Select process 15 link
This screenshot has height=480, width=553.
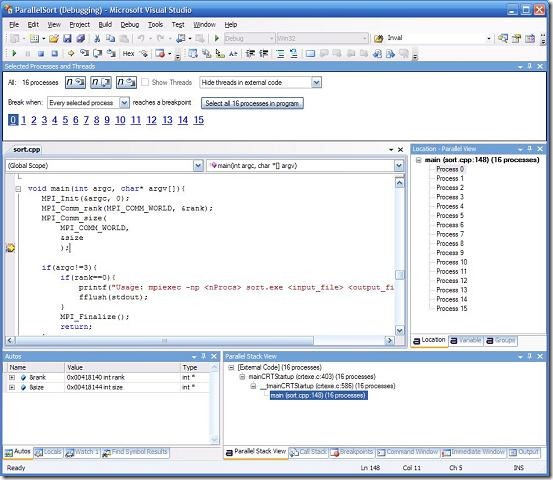[199, 120]
